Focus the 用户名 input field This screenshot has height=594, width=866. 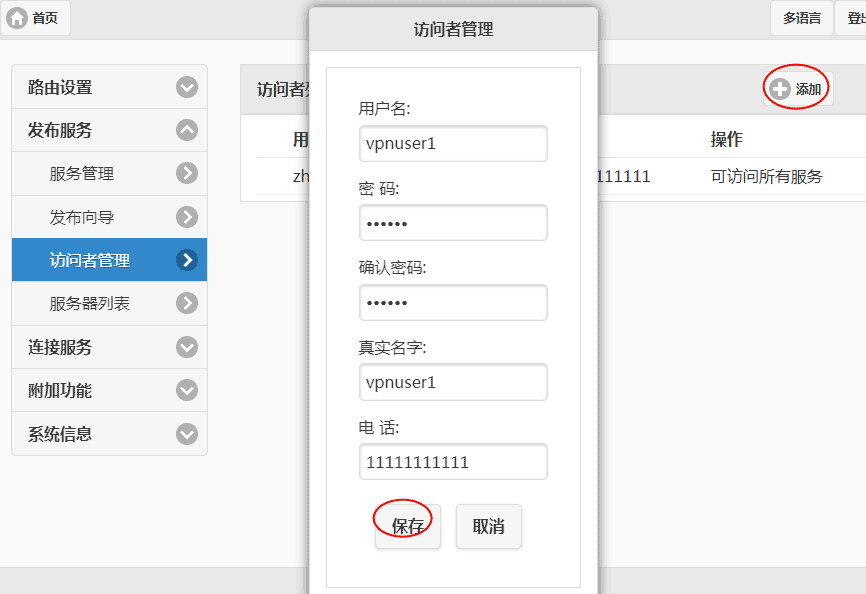pyautogui.click(x=453, y=143)
